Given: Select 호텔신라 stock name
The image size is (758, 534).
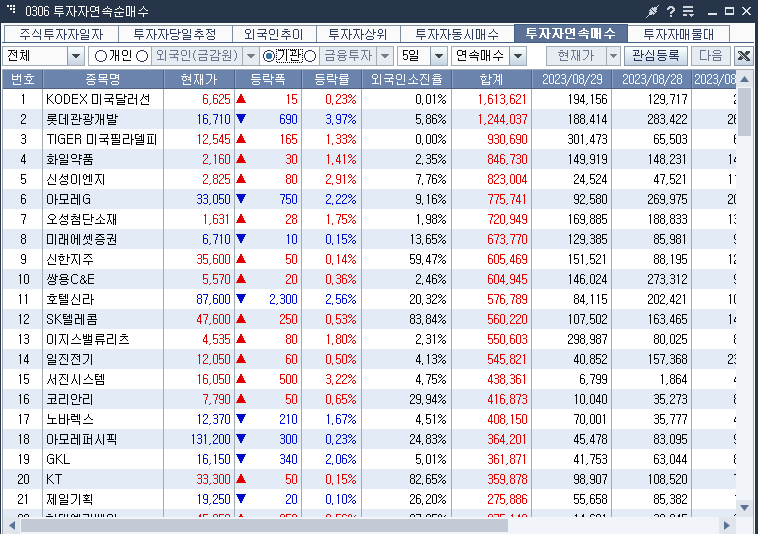Looking at the screenshot, I should (x=70, y=300).
